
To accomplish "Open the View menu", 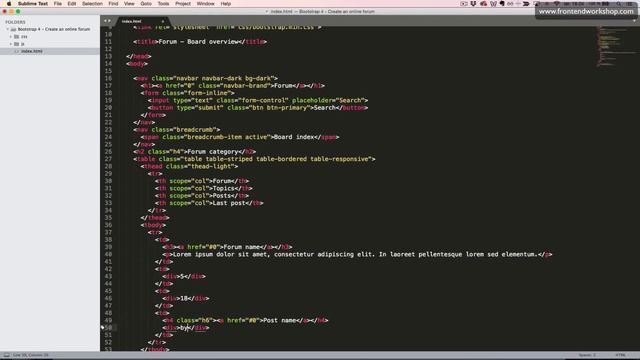I will coord(129,4).
